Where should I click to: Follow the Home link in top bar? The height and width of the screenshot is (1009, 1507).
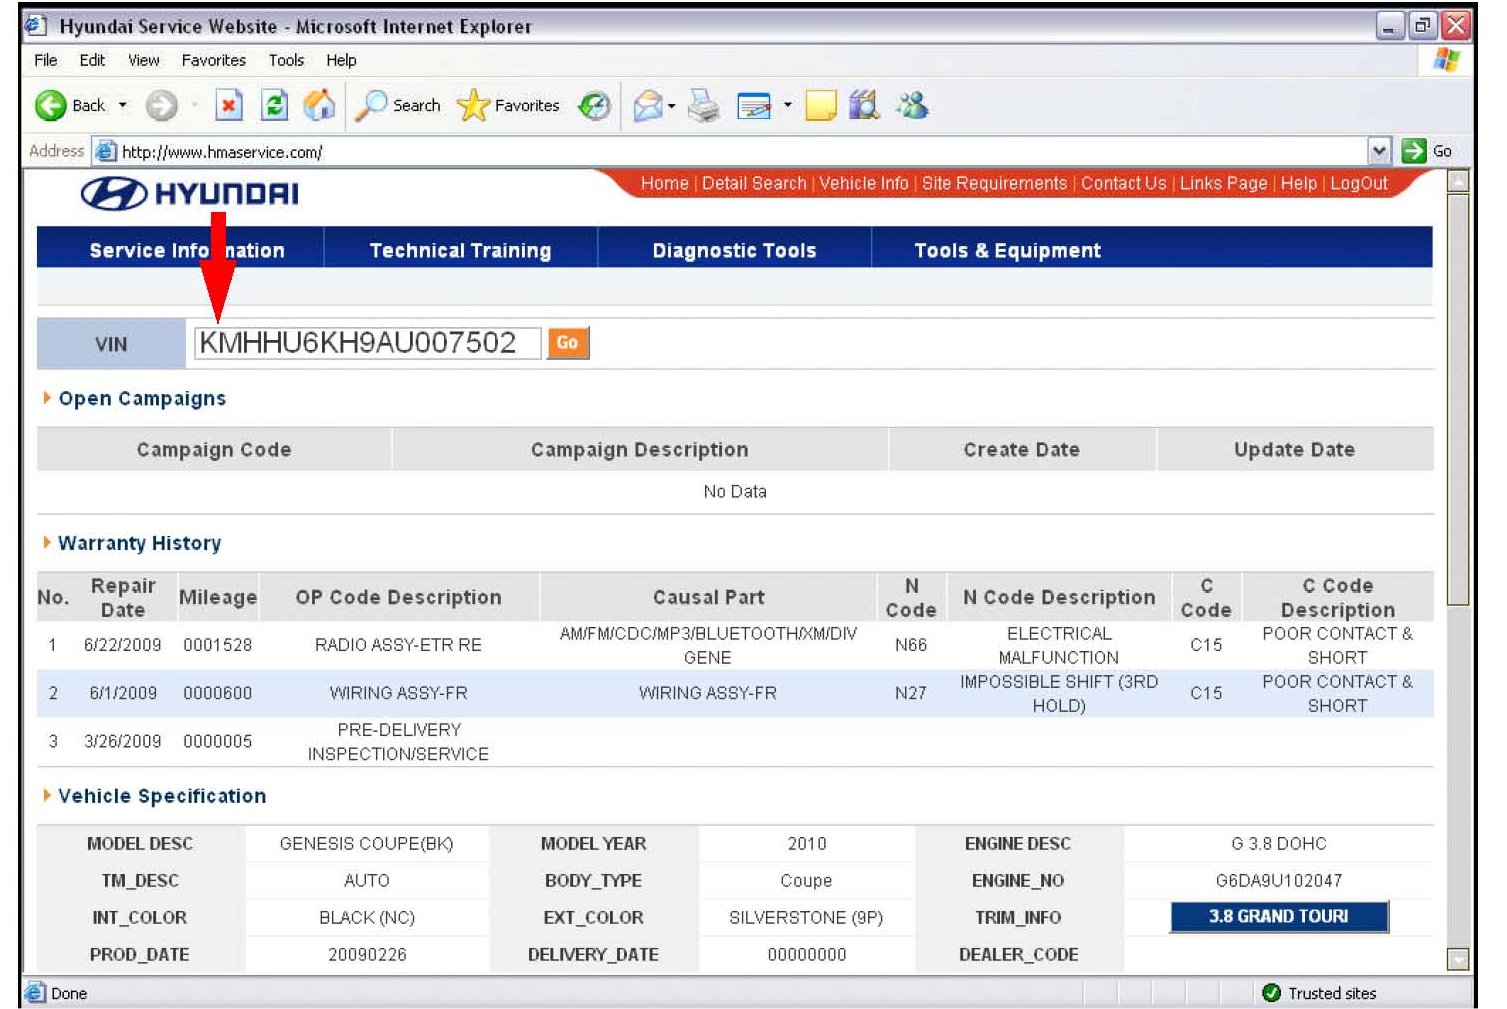pos(664,183)
